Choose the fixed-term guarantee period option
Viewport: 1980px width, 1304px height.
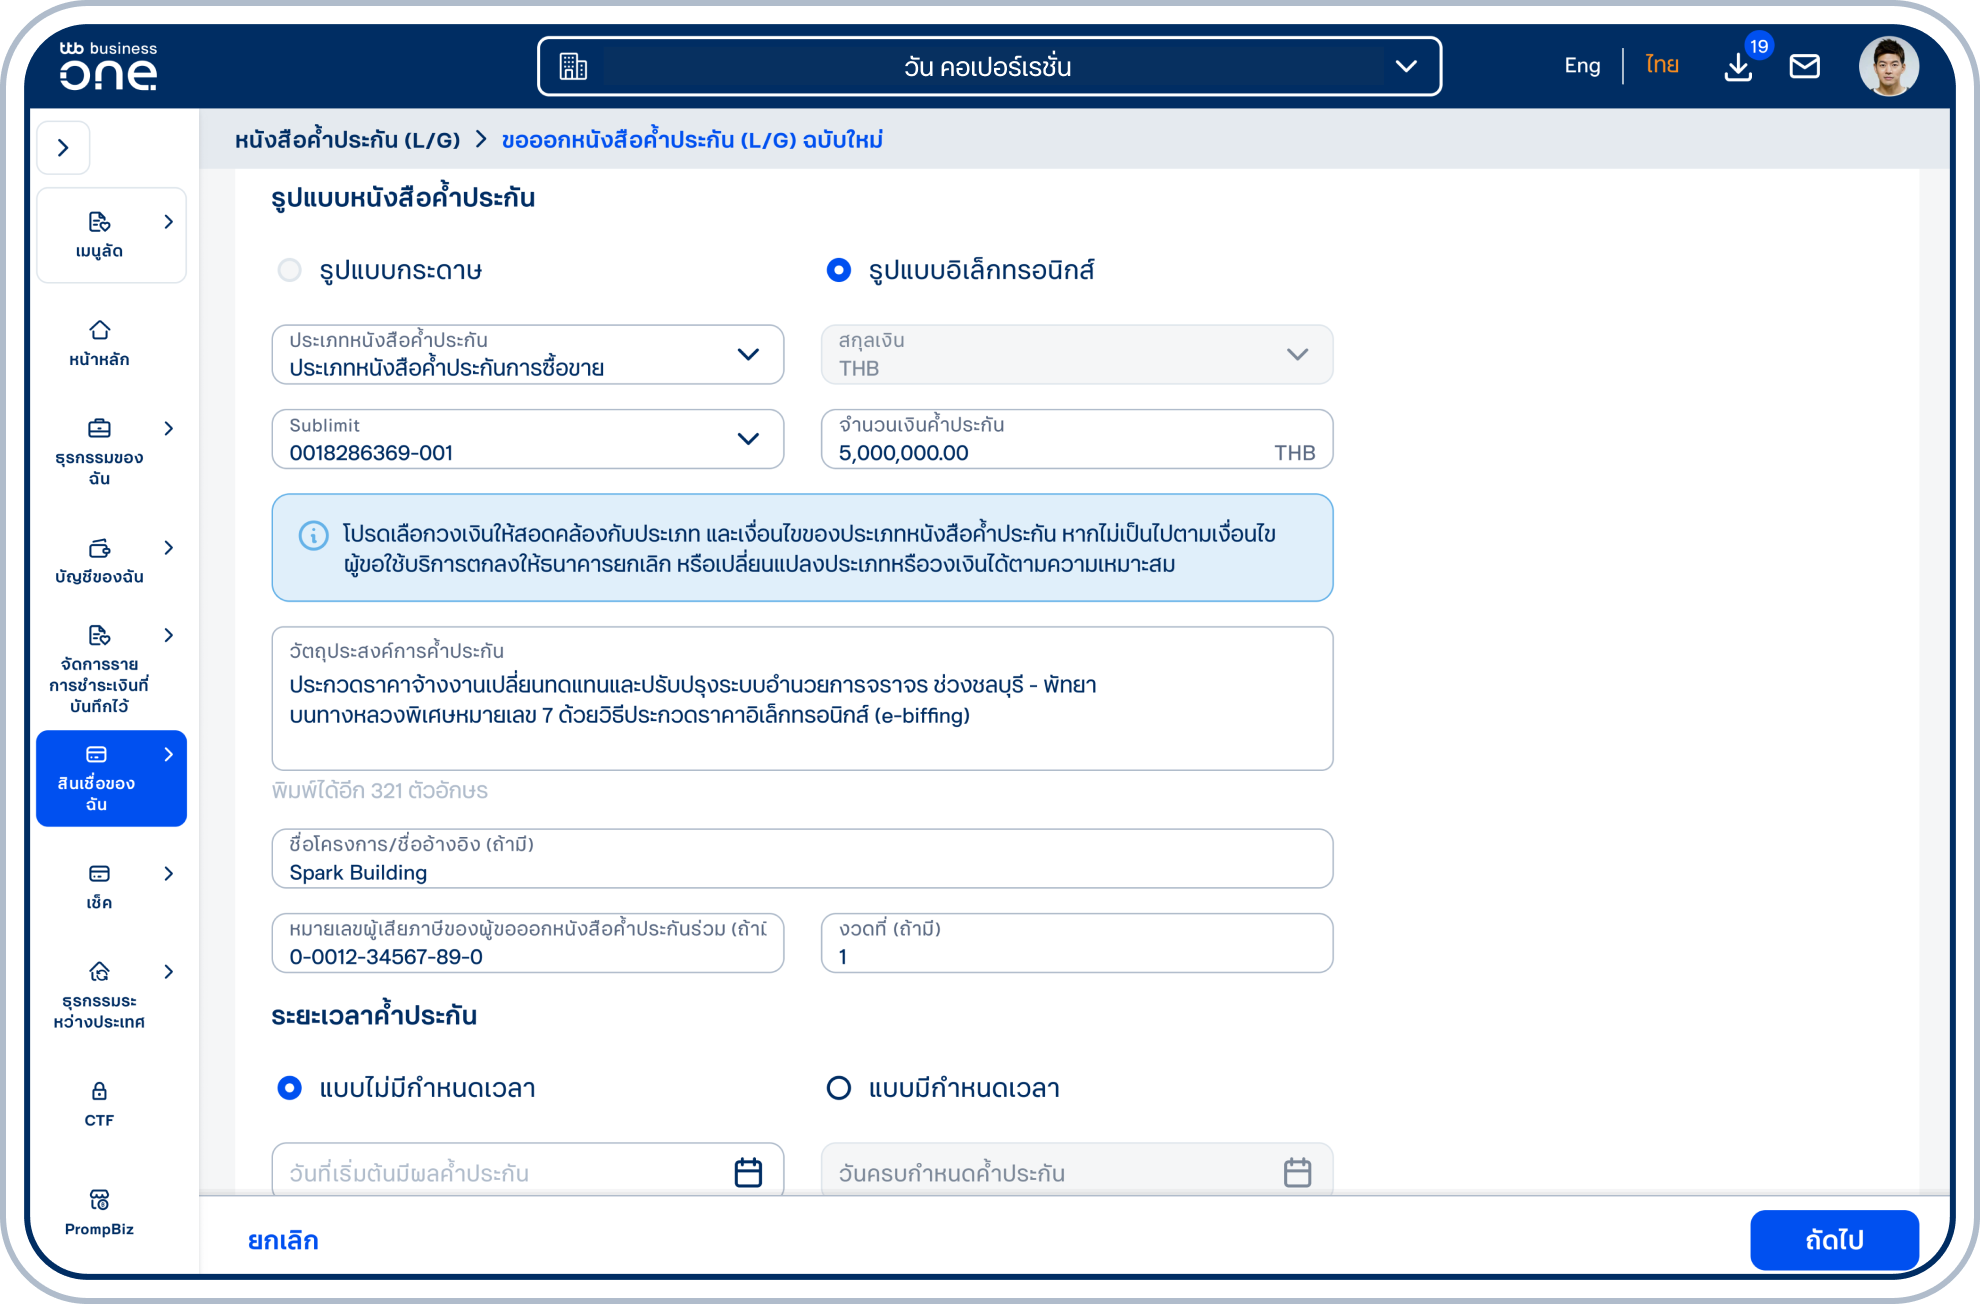coord(839,1088)
